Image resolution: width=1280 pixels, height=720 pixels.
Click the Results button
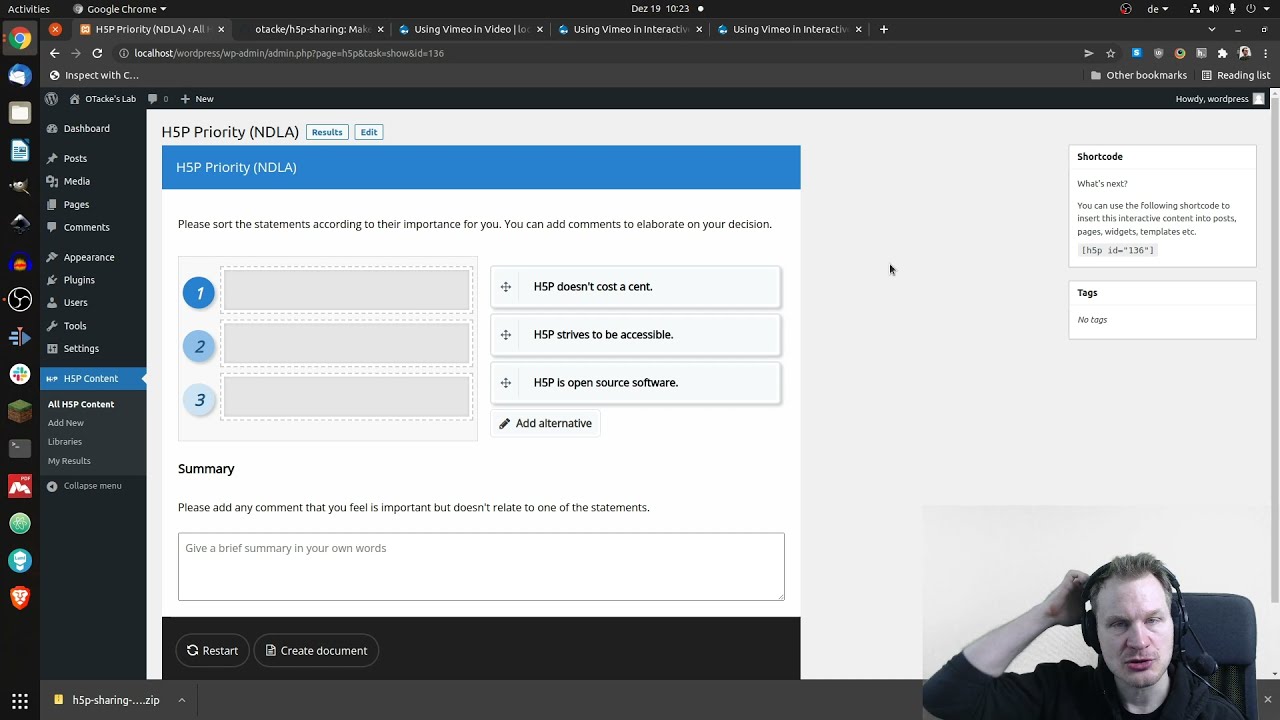tap(327, 132)
